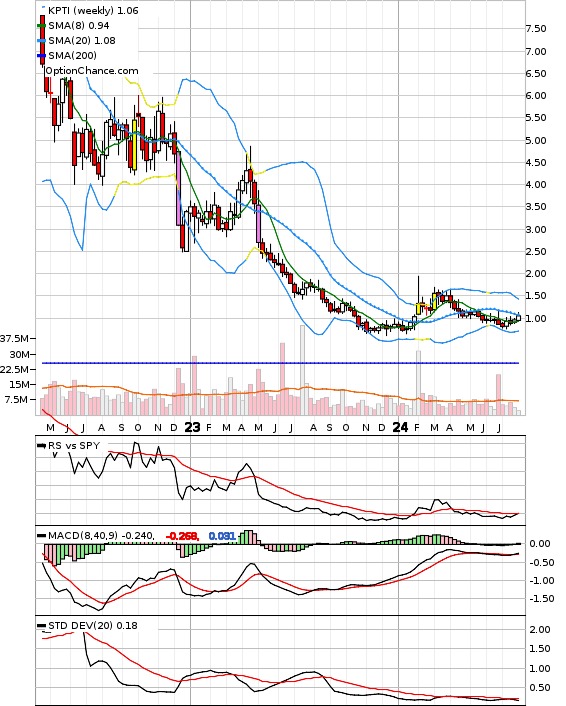The height and width of the screenshot is (706, 566).
Task: Click the STD DEV(20) 0.18 label
Action: pos(93,625)
